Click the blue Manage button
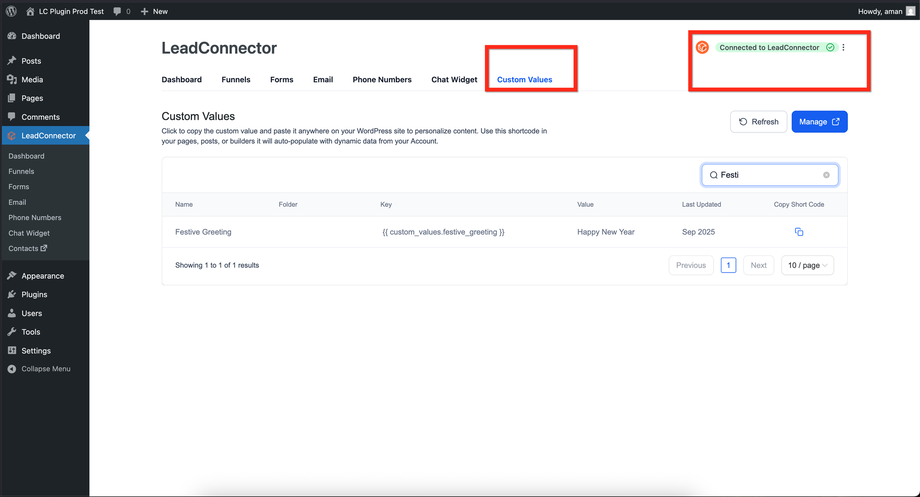This screenshot has width=920, height=497. coord(819,121)
